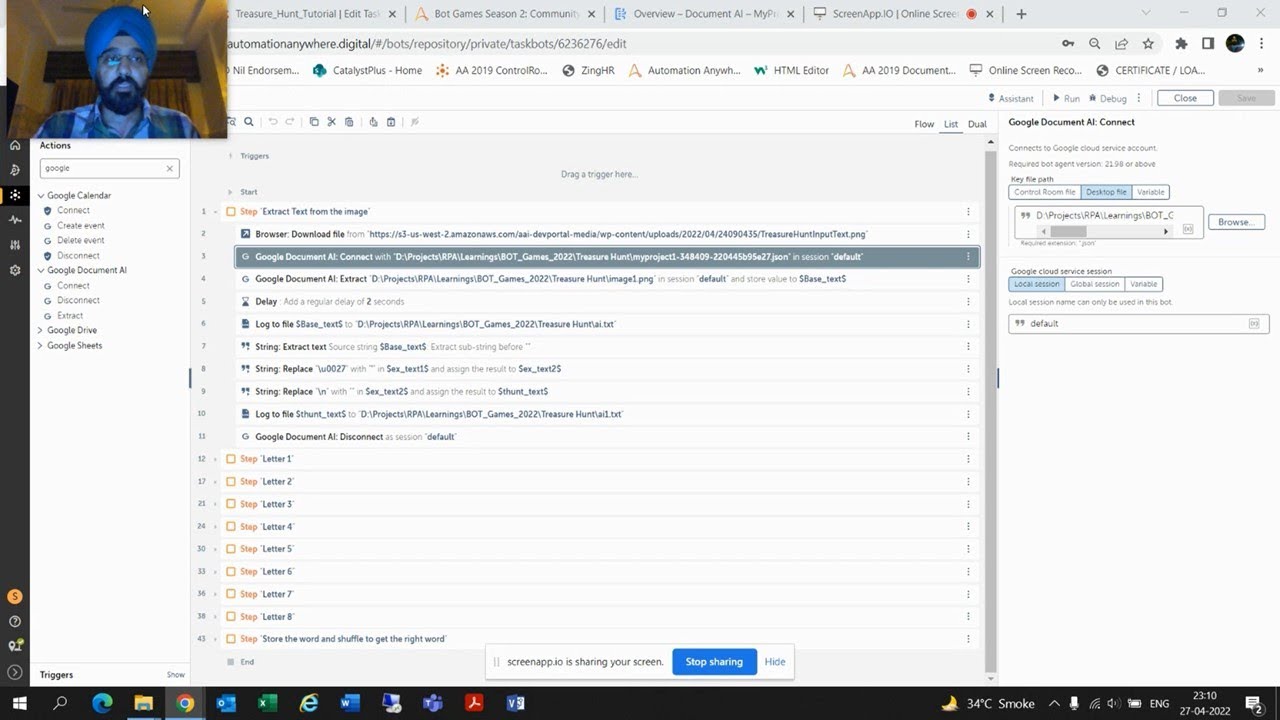Select the active Automation icon in the left sidebar
Screen dimensions: 1280x720
pyautogui.click(x=14, y=195)
